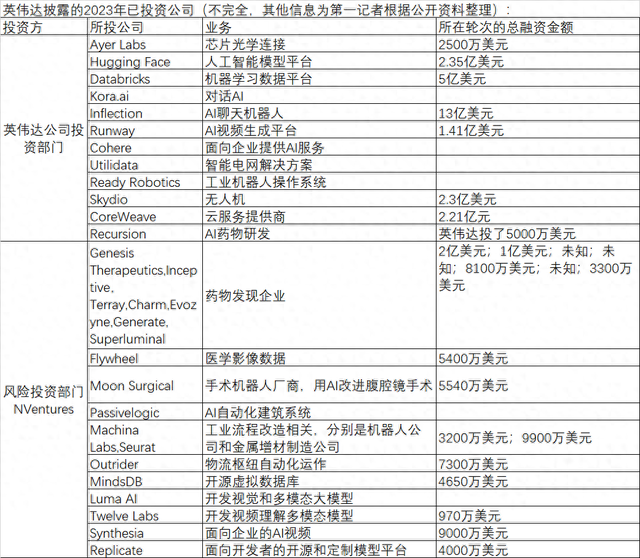
Task: Click the '5亿美元' amount cell
Action: pos(538,78)
